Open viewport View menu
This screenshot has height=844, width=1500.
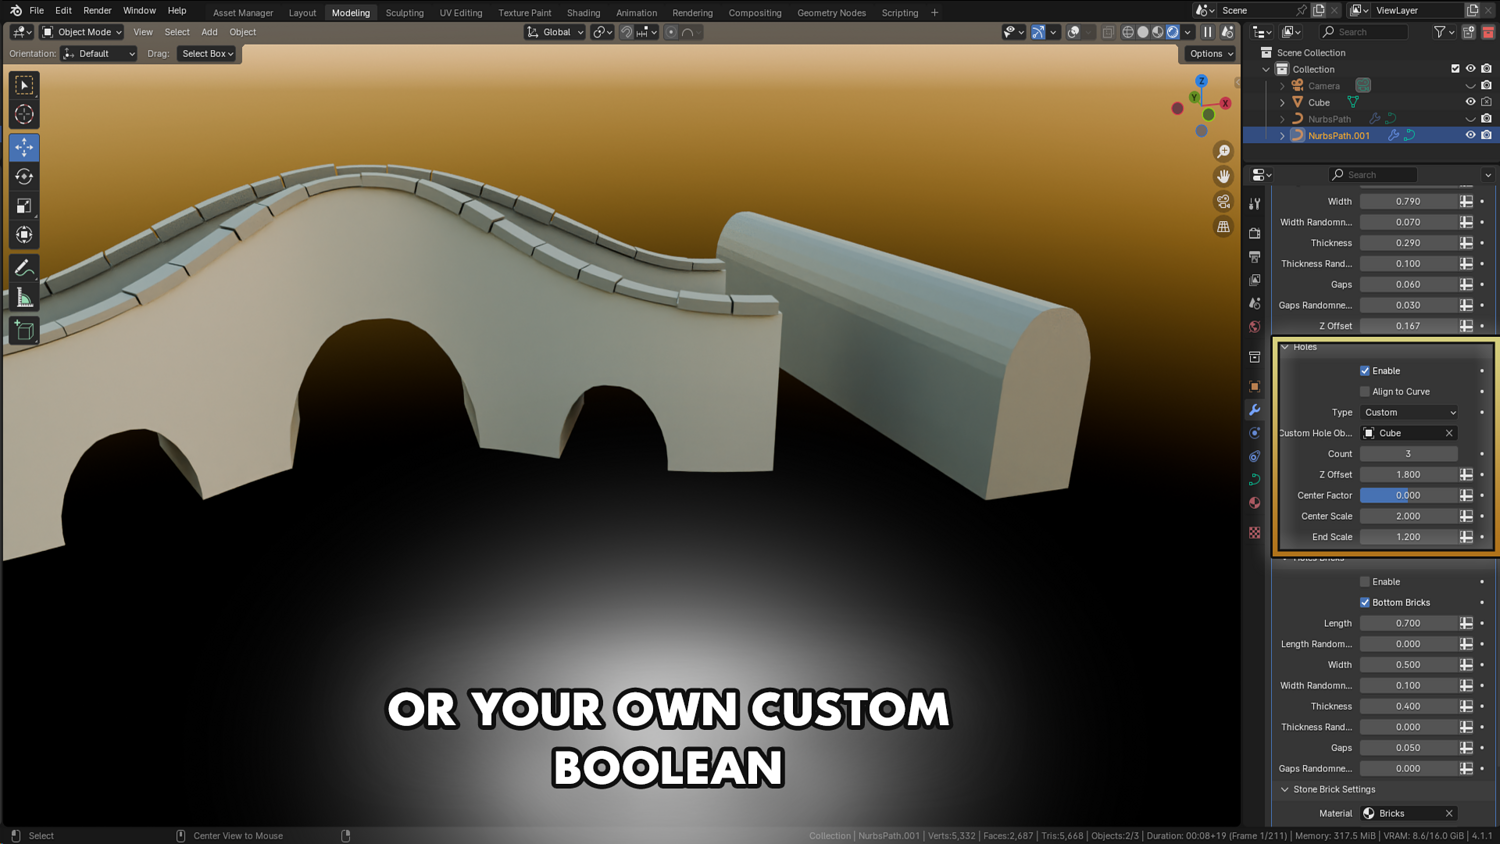143,32
